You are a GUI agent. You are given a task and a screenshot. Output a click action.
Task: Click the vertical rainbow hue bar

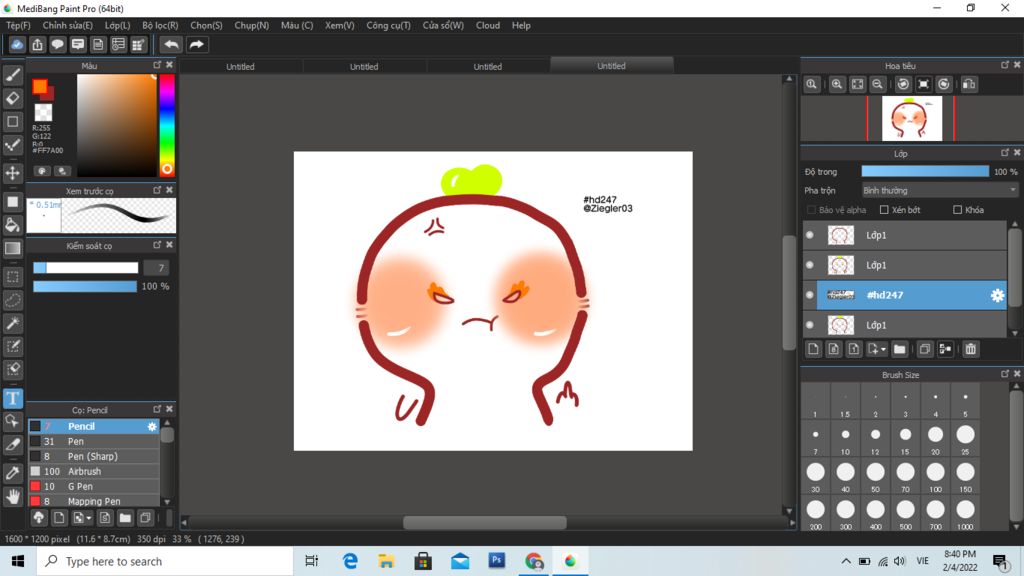click(167, 125)
